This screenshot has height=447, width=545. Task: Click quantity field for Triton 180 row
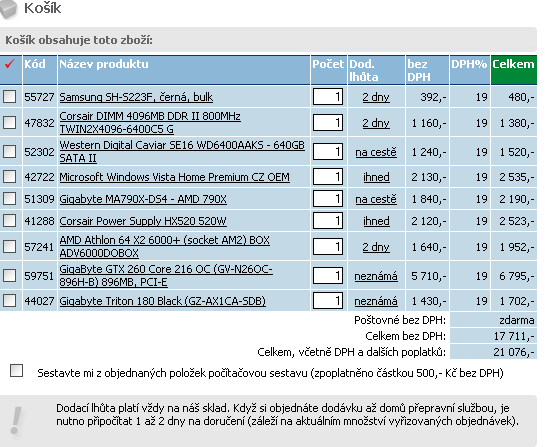pos(328,301)
